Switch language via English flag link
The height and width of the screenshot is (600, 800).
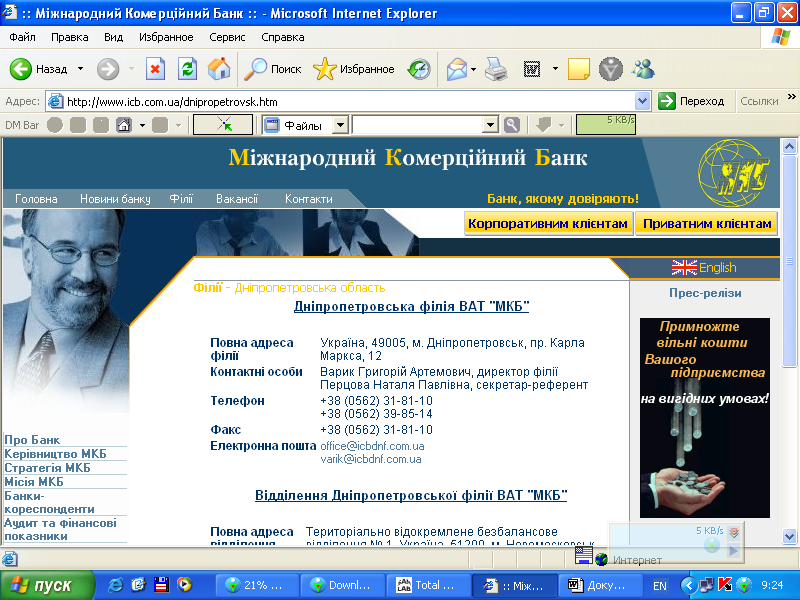[x=704, y=267]
